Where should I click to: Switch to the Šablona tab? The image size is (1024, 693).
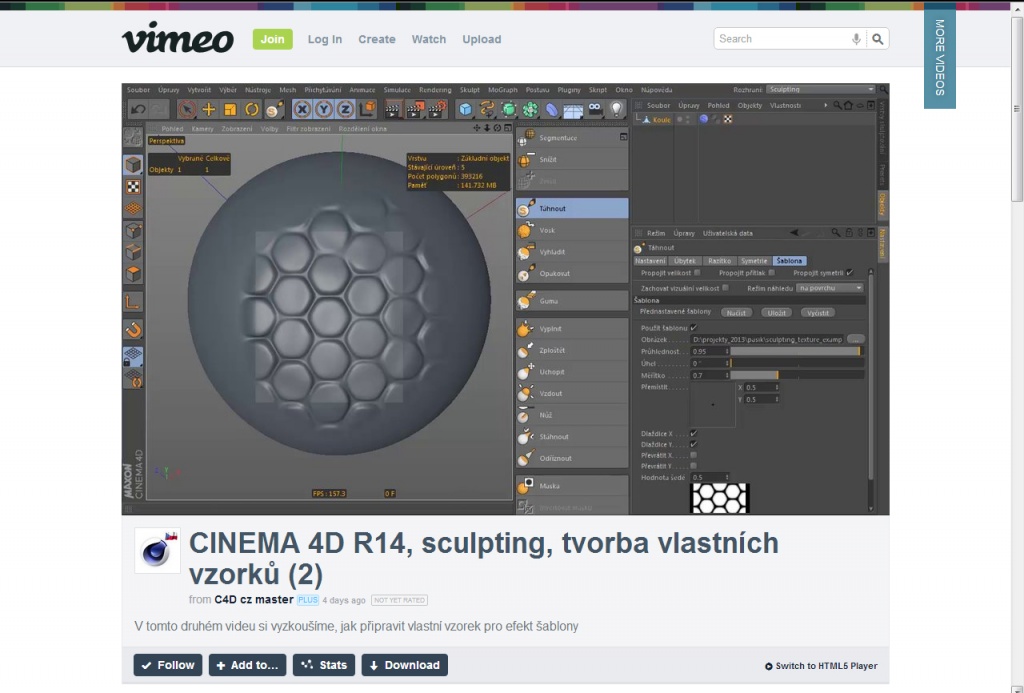click(789, 261)
